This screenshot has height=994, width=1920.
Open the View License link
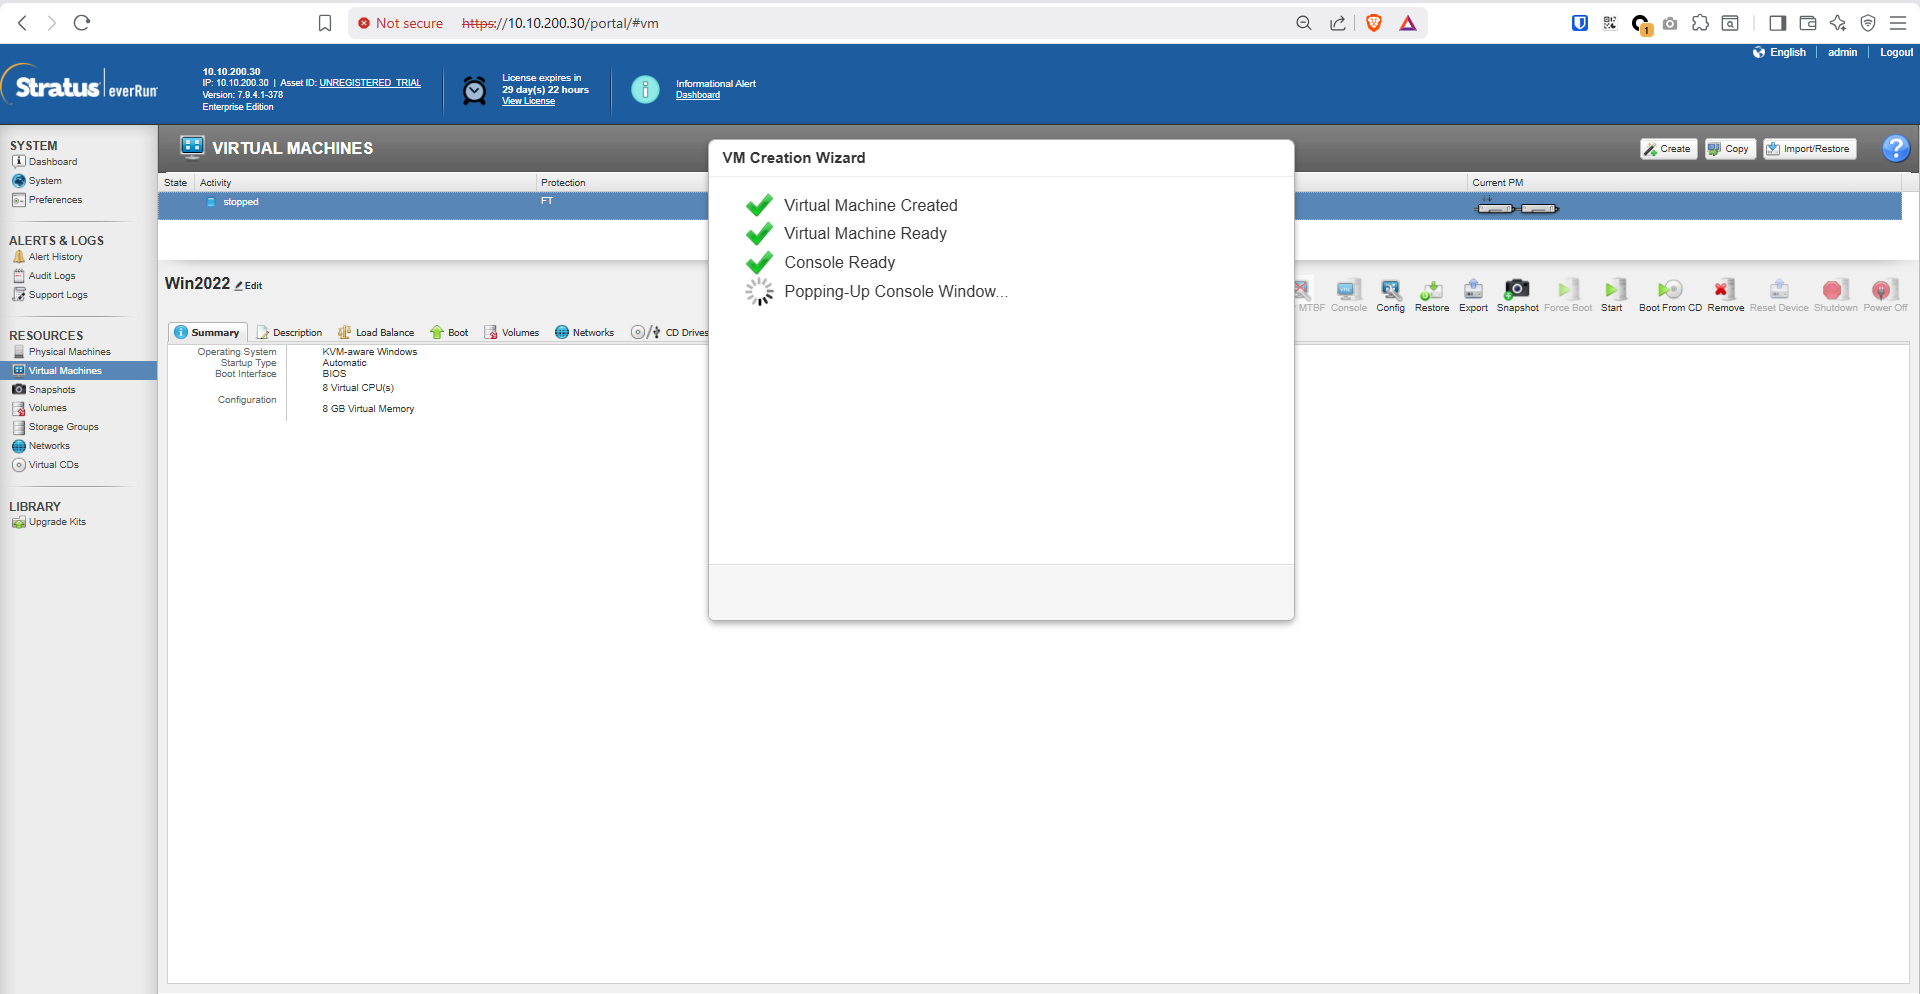(x=528, y=101)
